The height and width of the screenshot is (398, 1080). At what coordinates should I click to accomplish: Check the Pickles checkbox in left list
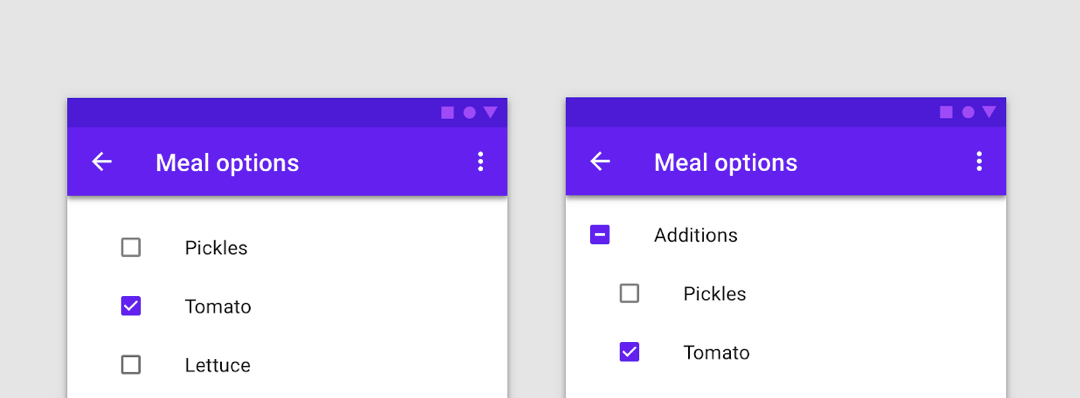pyautogui.click(x=131, y=247)
